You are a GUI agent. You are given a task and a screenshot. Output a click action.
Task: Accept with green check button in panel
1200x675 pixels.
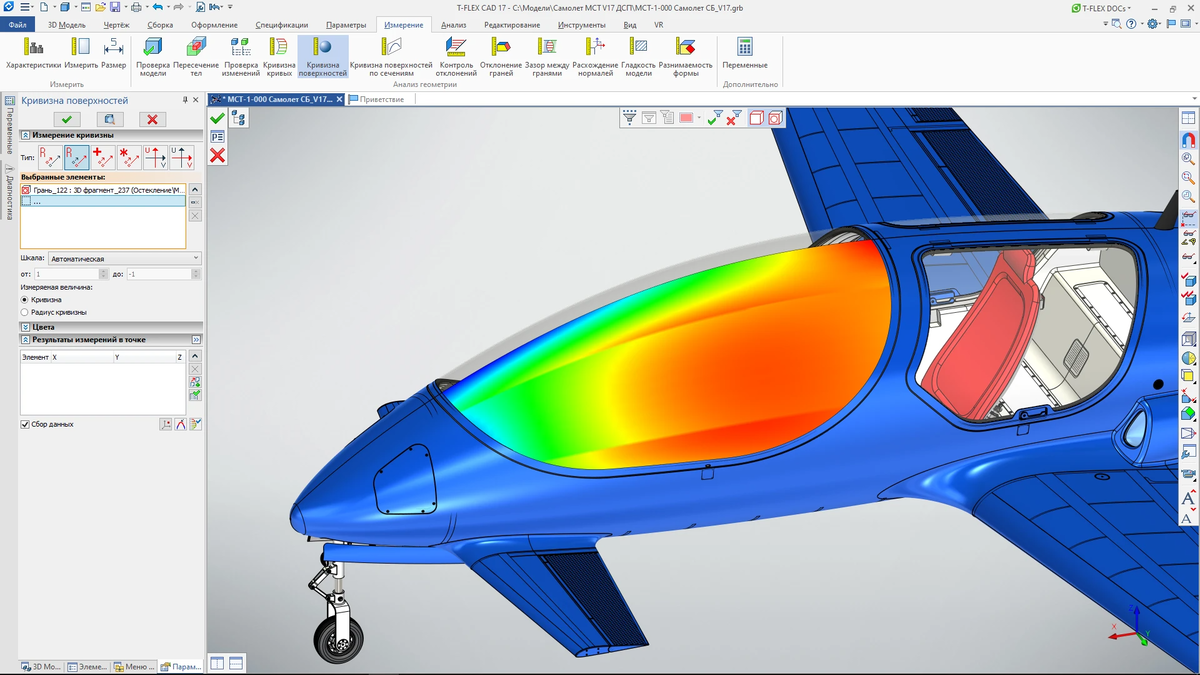click(x=67, y=119)
